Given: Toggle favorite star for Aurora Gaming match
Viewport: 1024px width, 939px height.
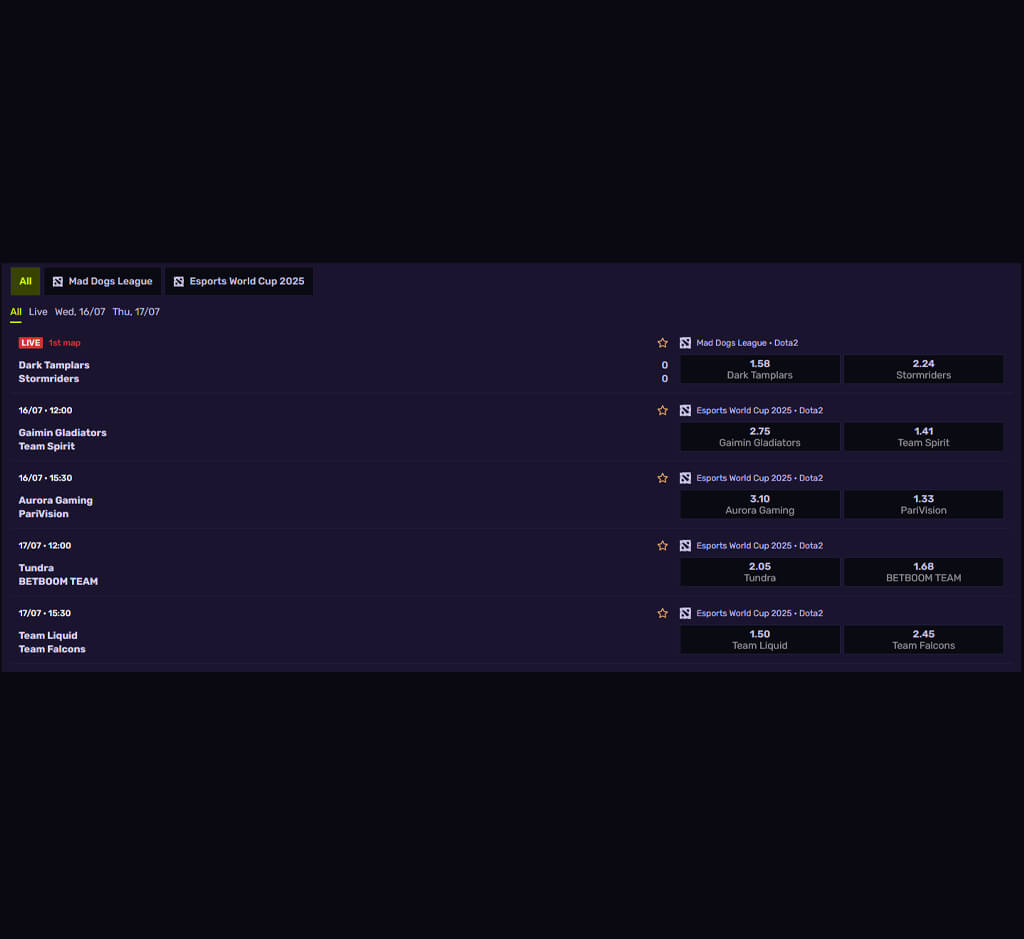Looking at the screenshot, I should (662, 478).
